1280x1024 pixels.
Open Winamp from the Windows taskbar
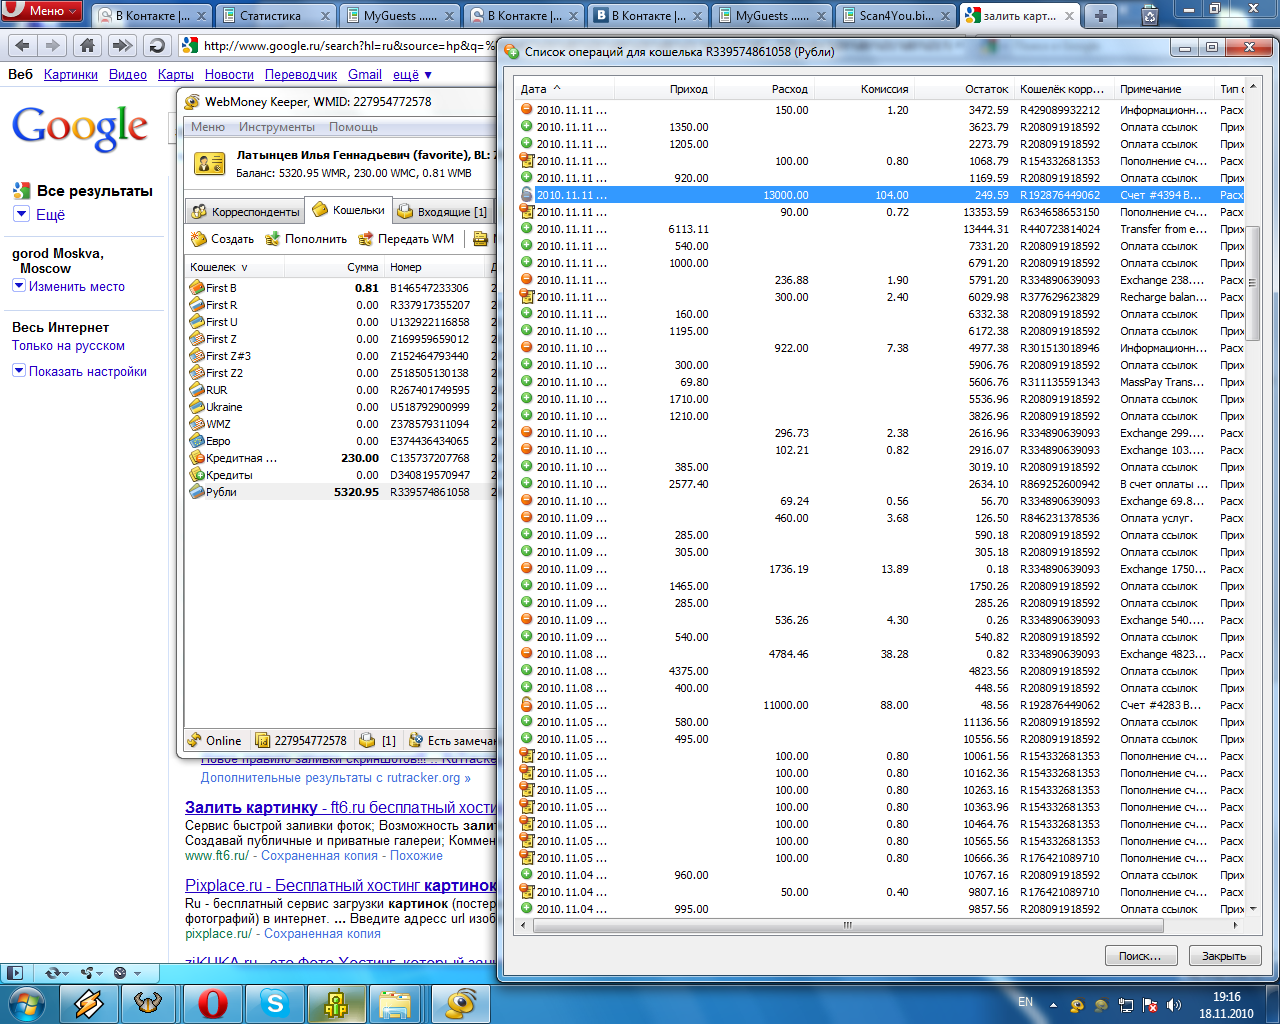[x=88, y=1002]
